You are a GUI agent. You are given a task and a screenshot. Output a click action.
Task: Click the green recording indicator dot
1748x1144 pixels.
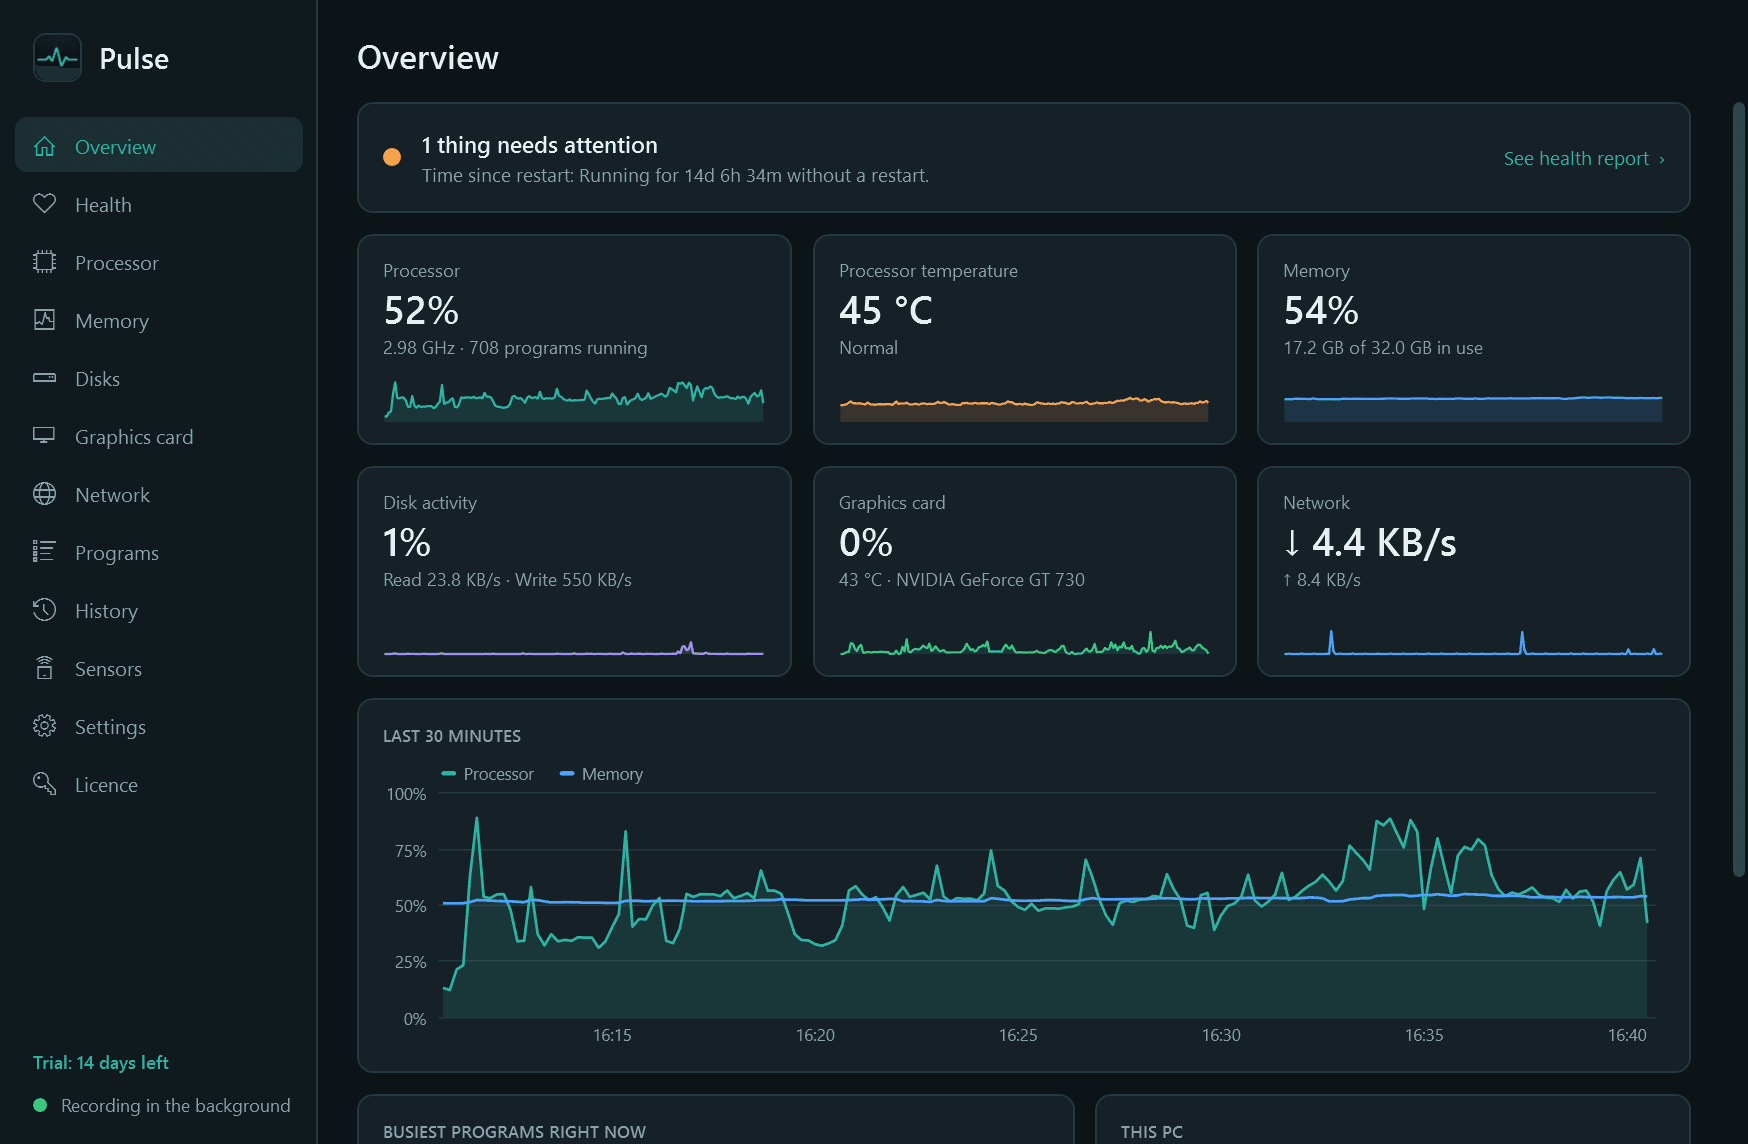[40, 1105]
